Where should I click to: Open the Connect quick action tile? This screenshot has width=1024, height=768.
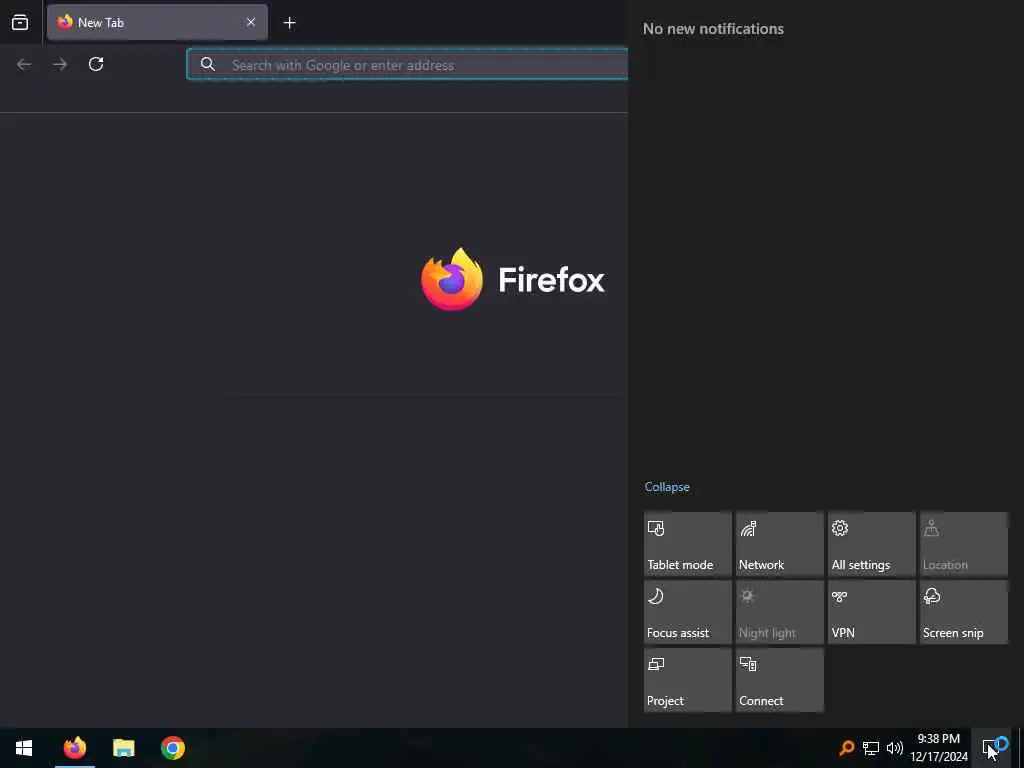point(780,680)
